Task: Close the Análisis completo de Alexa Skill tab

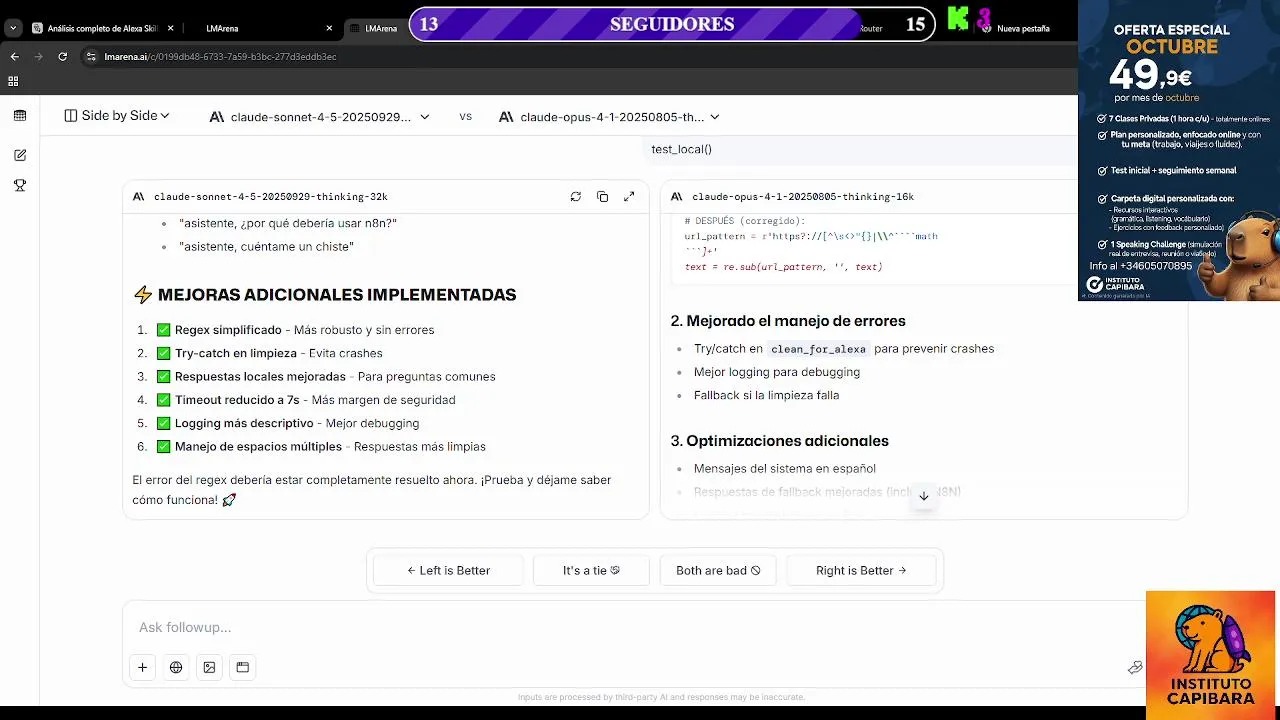Action: (x=171, y=28)
